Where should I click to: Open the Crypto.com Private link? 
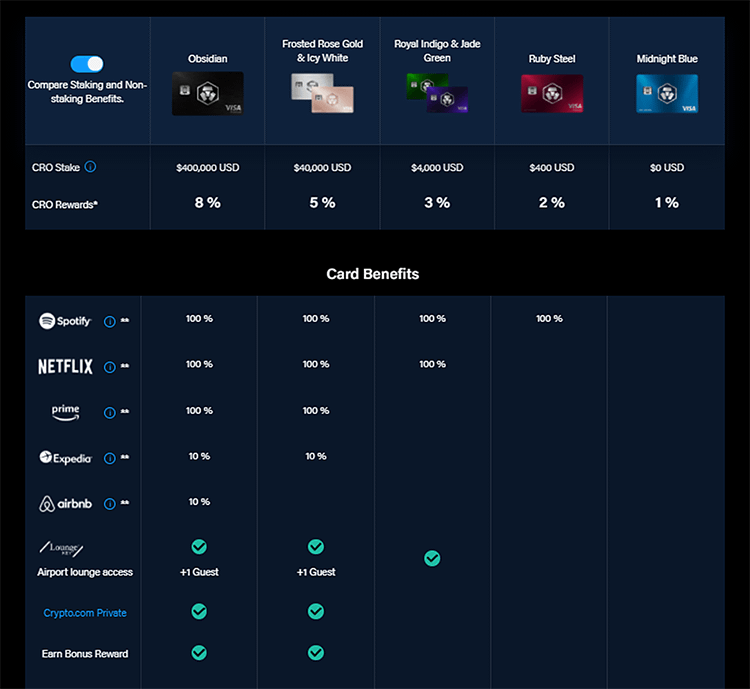pyautogui.click(x=85, y=613)
